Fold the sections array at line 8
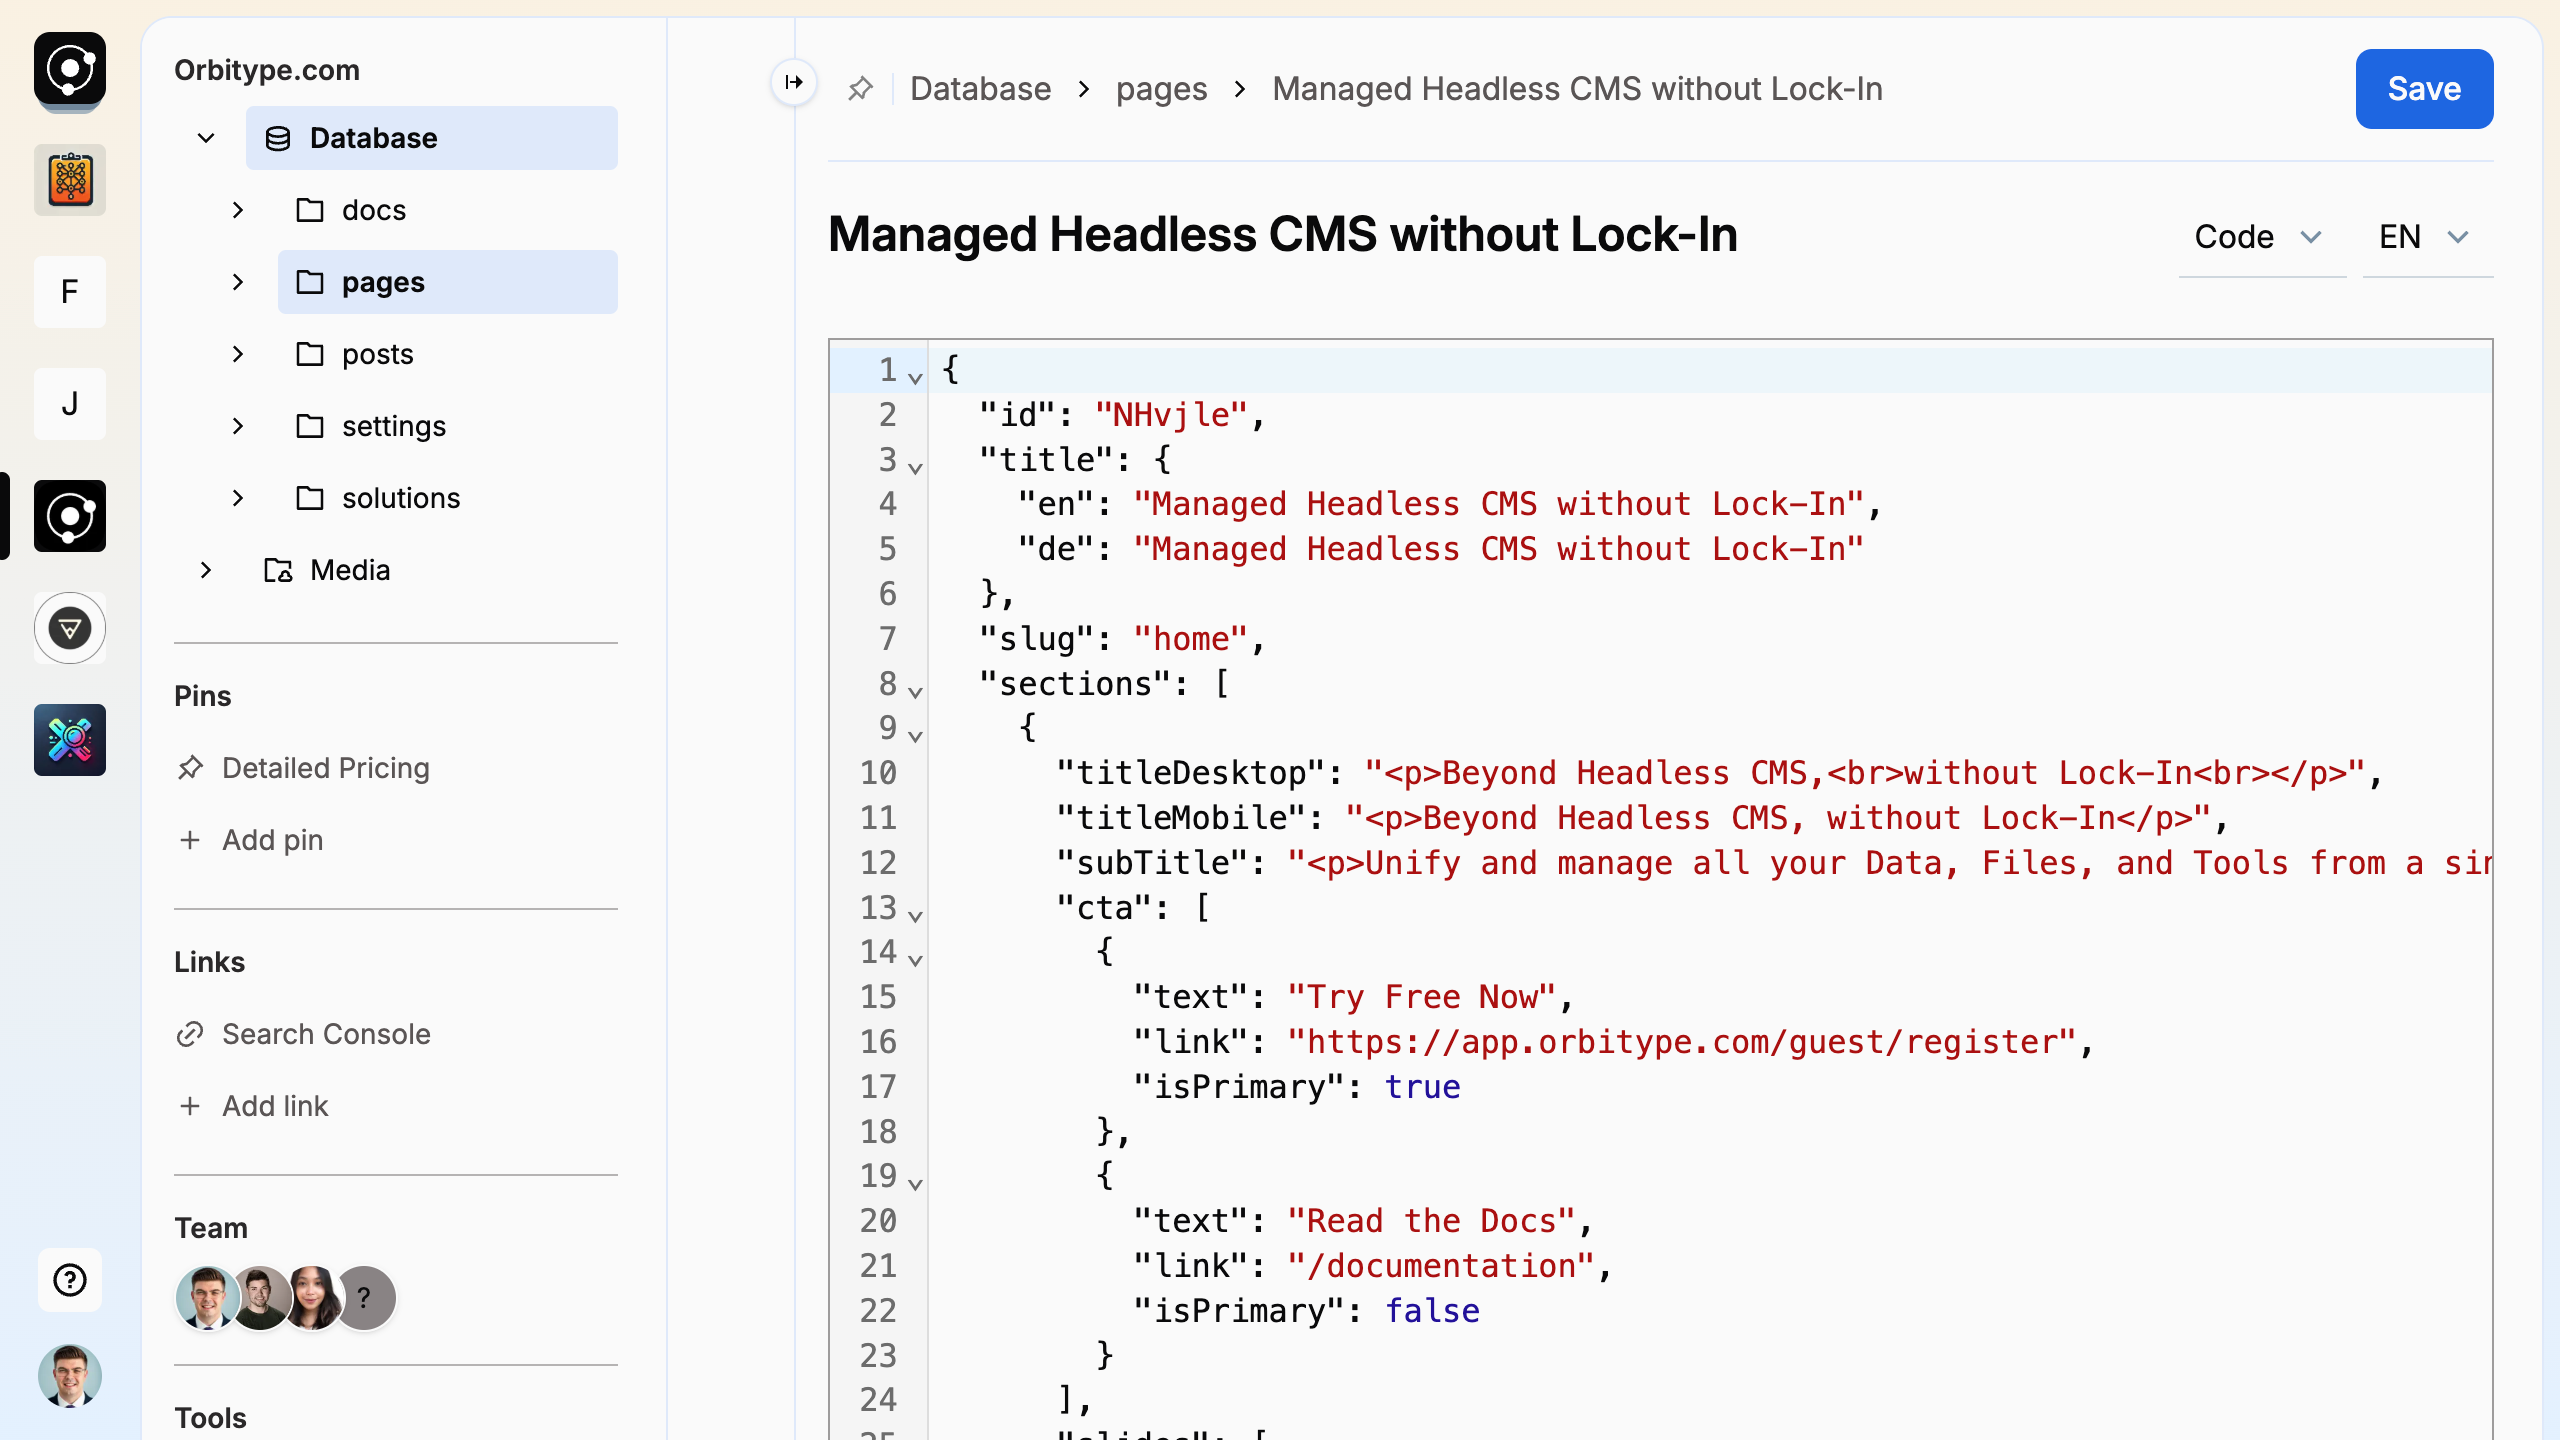The image size is (2560, 1440). click(x=915, y=691)
